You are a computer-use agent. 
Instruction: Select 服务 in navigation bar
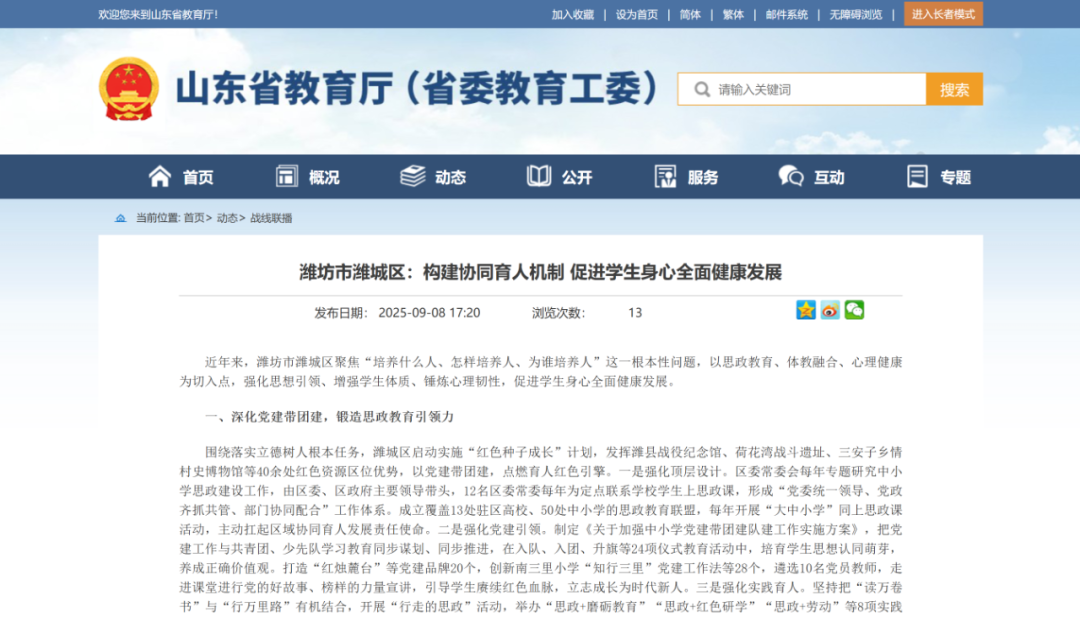[x=703, y=178]
